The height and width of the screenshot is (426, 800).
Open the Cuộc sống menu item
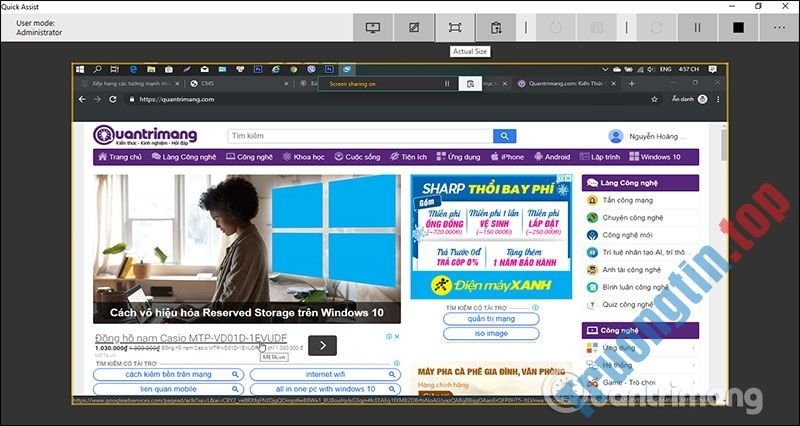[357, 157]
